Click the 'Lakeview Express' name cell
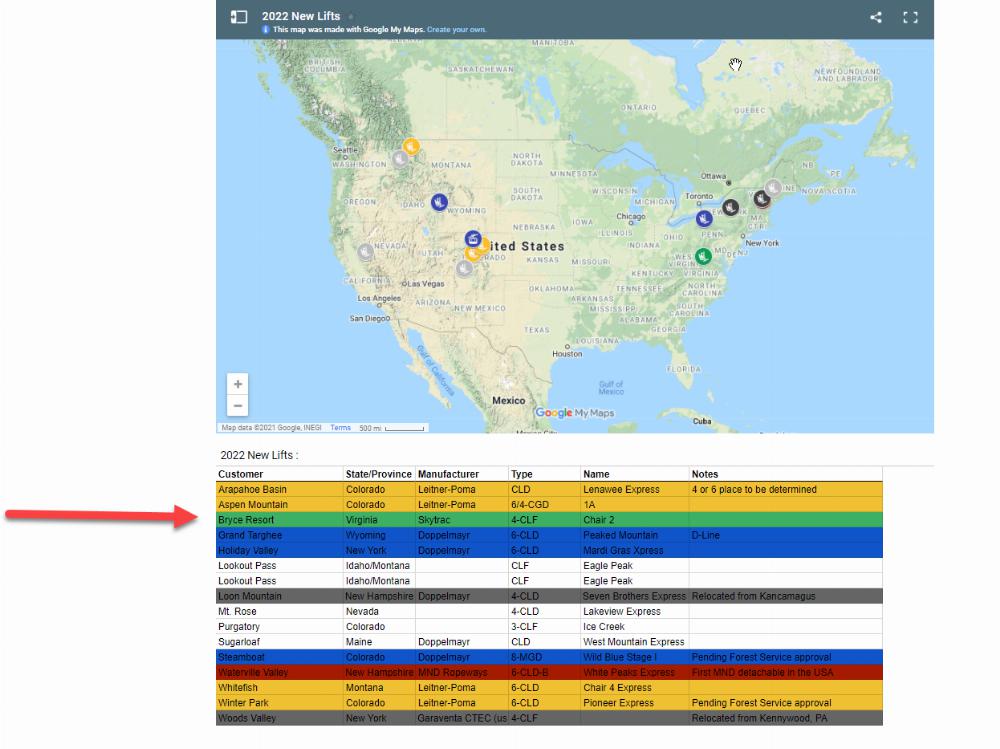This screenshot has height=749, width=1000. [x=635, y=611]
